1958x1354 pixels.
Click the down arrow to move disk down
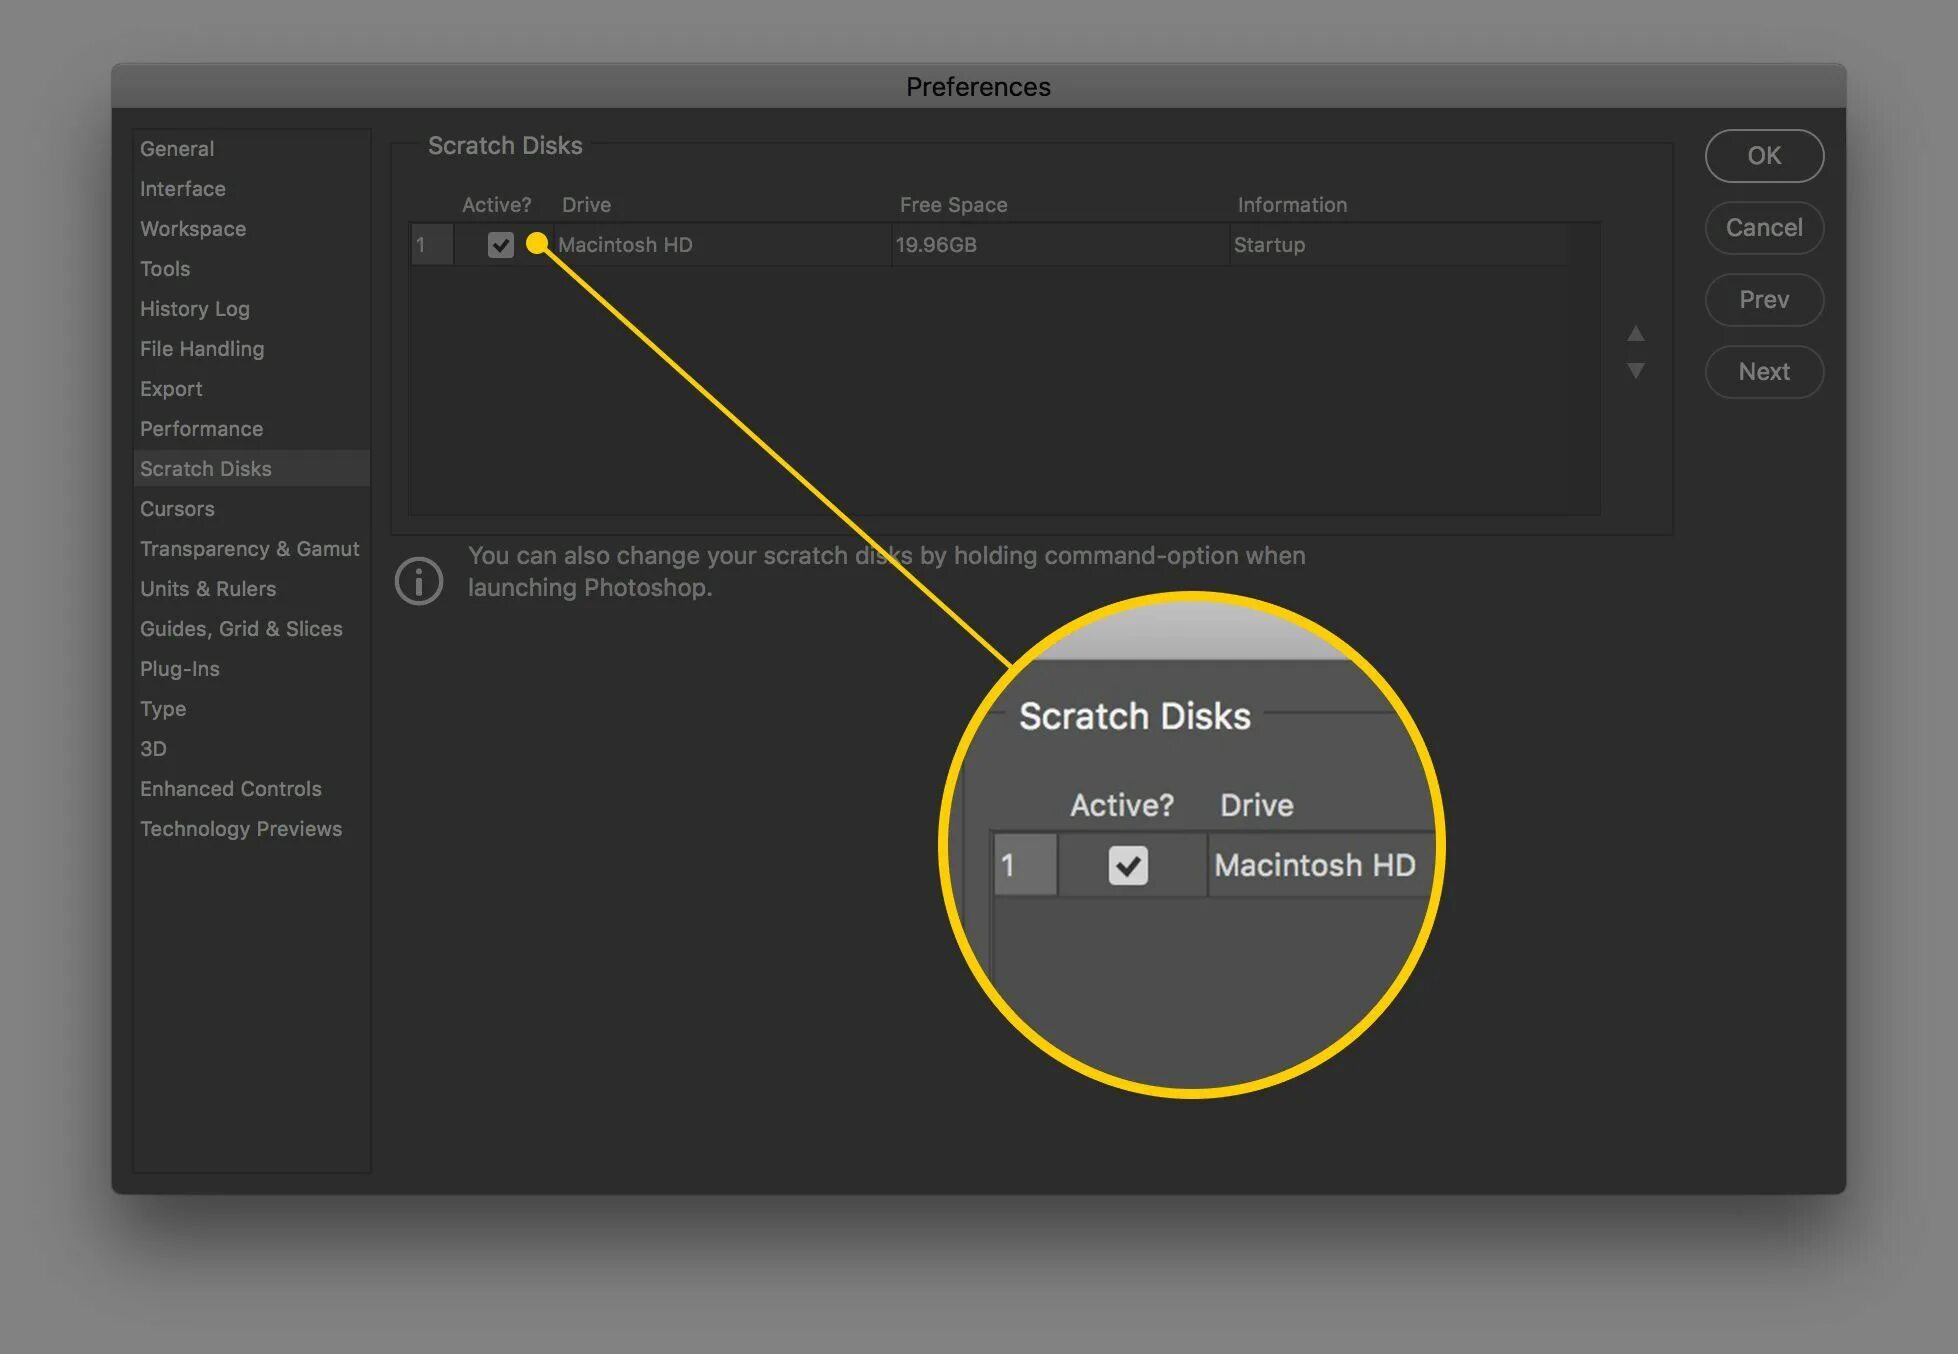tap(1635, 371)
